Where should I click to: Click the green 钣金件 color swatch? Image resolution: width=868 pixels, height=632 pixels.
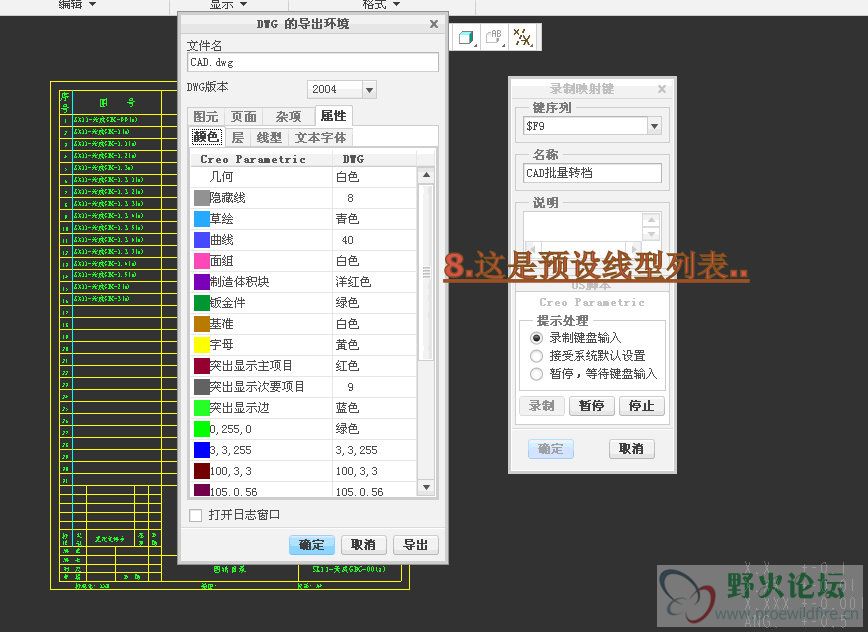pos(202,303)
